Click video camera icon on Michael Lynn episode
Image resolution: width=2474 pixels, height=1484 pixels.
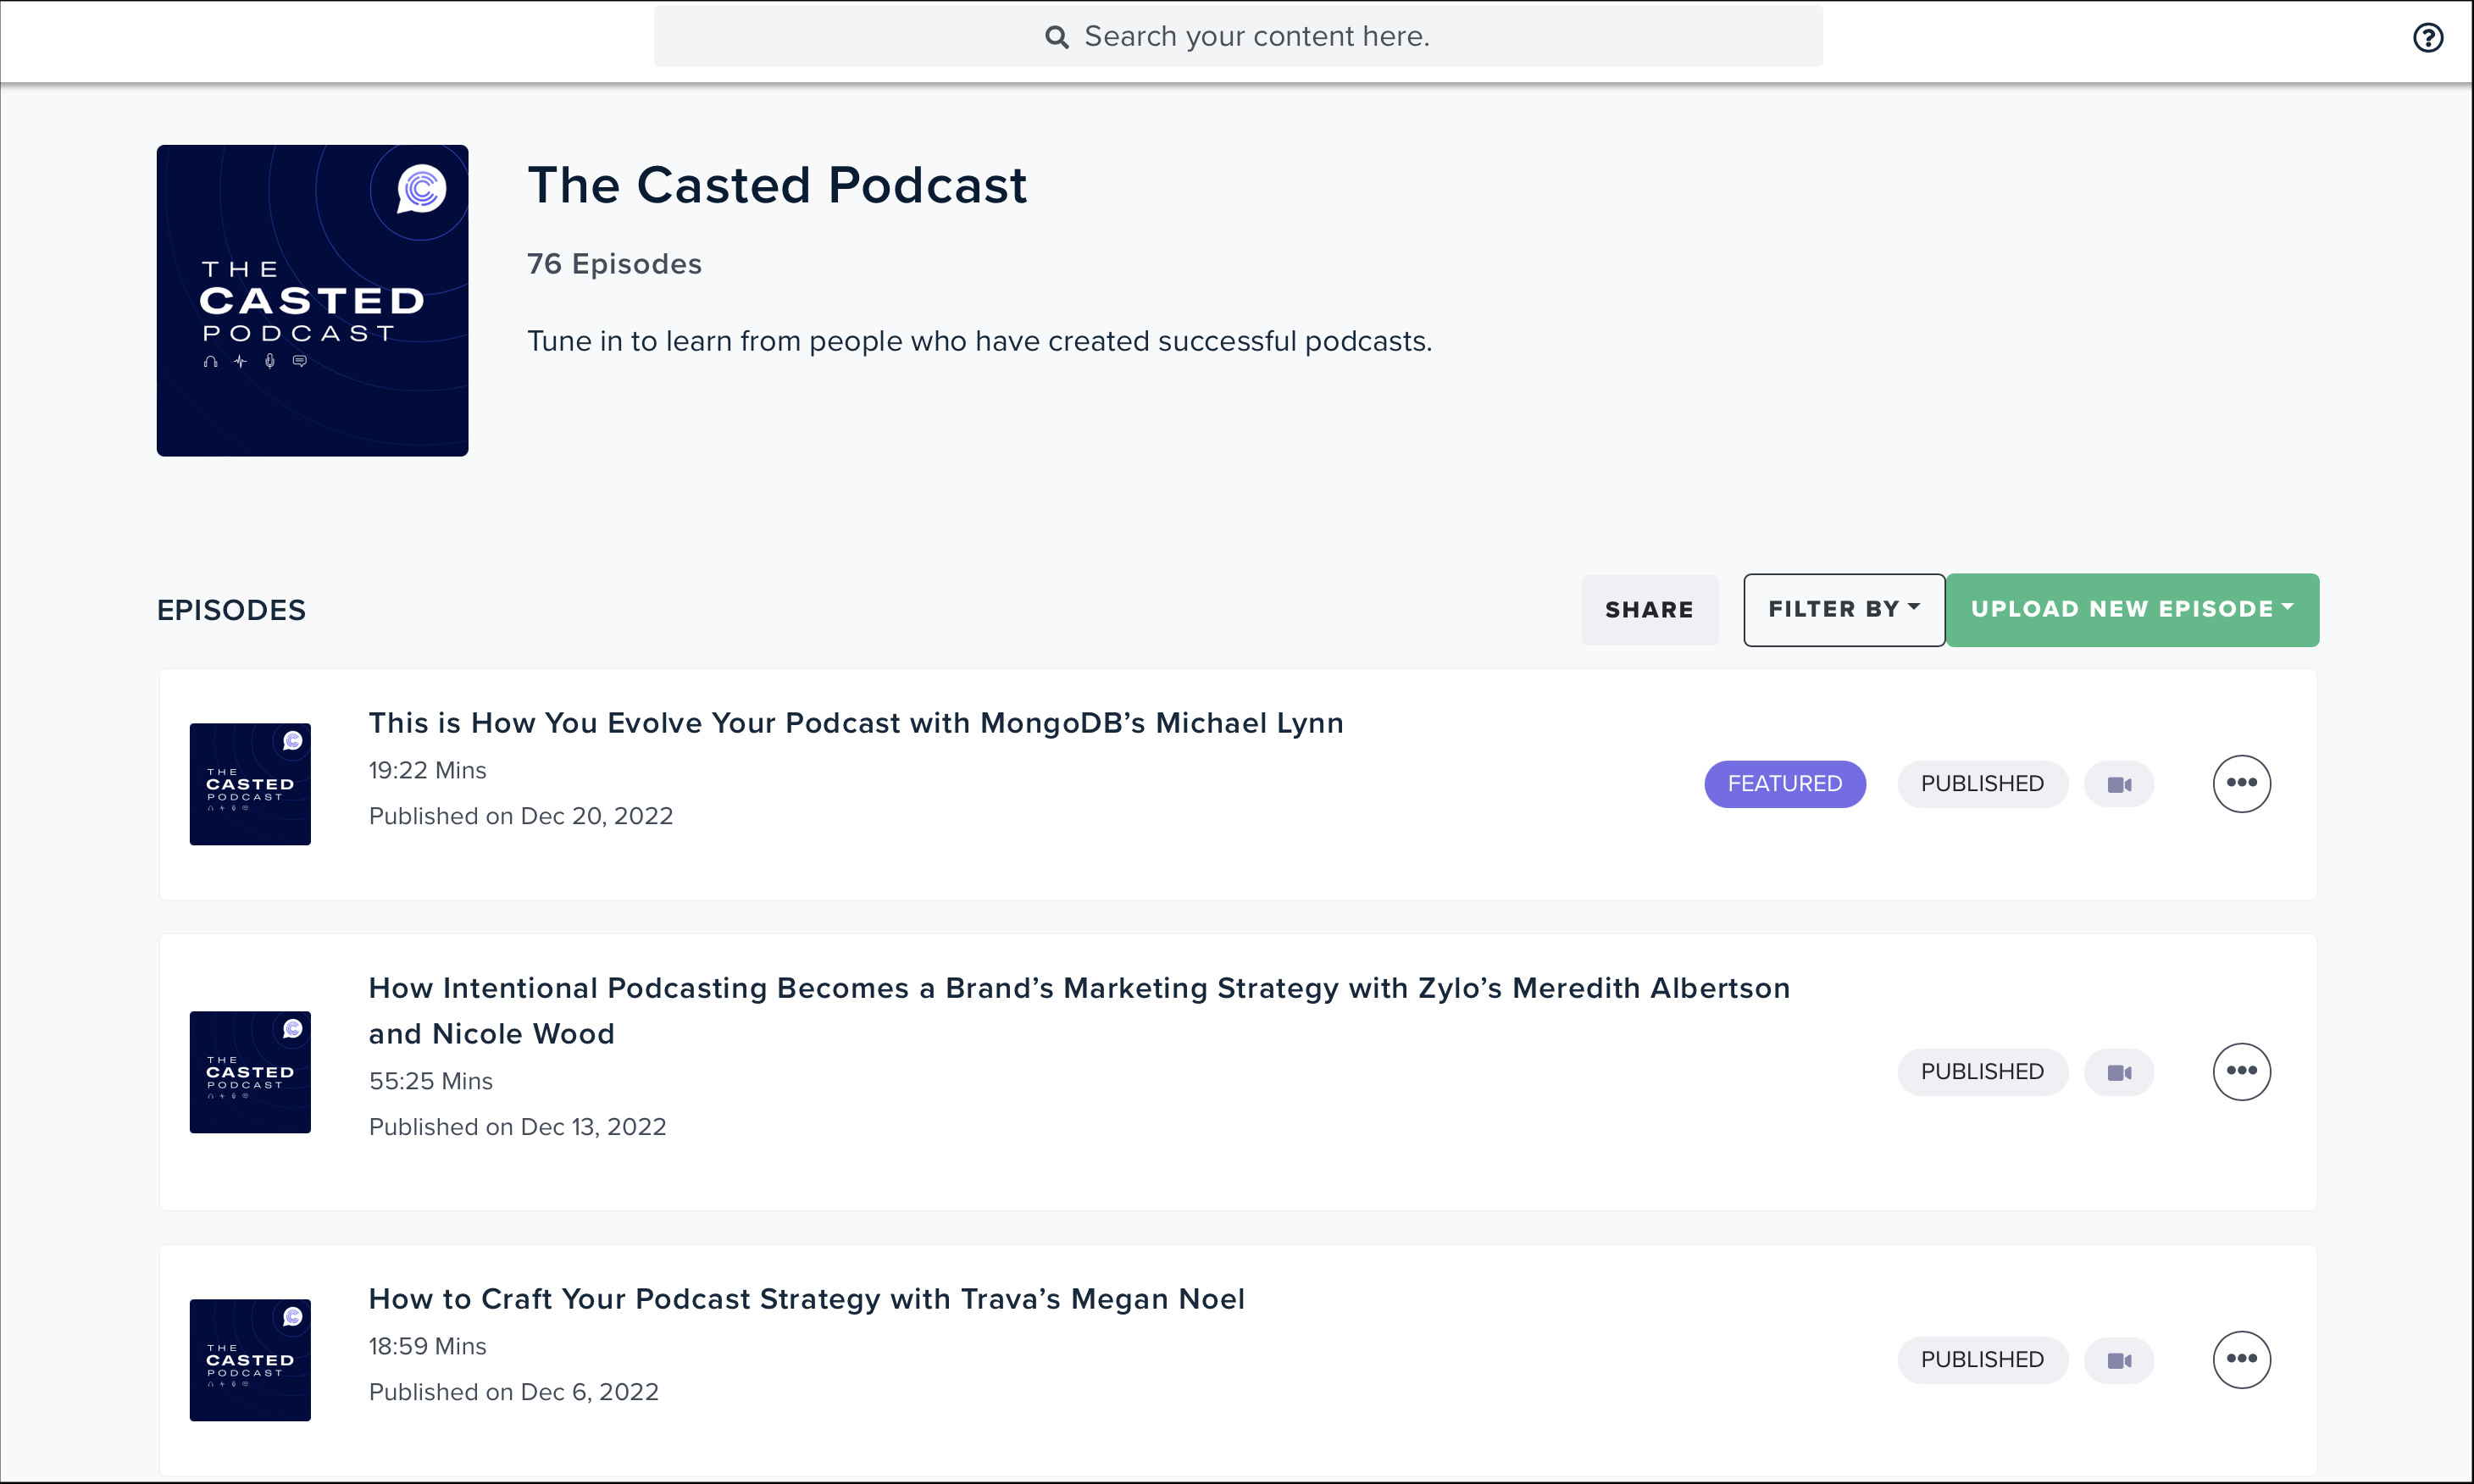click(2119, 784)
